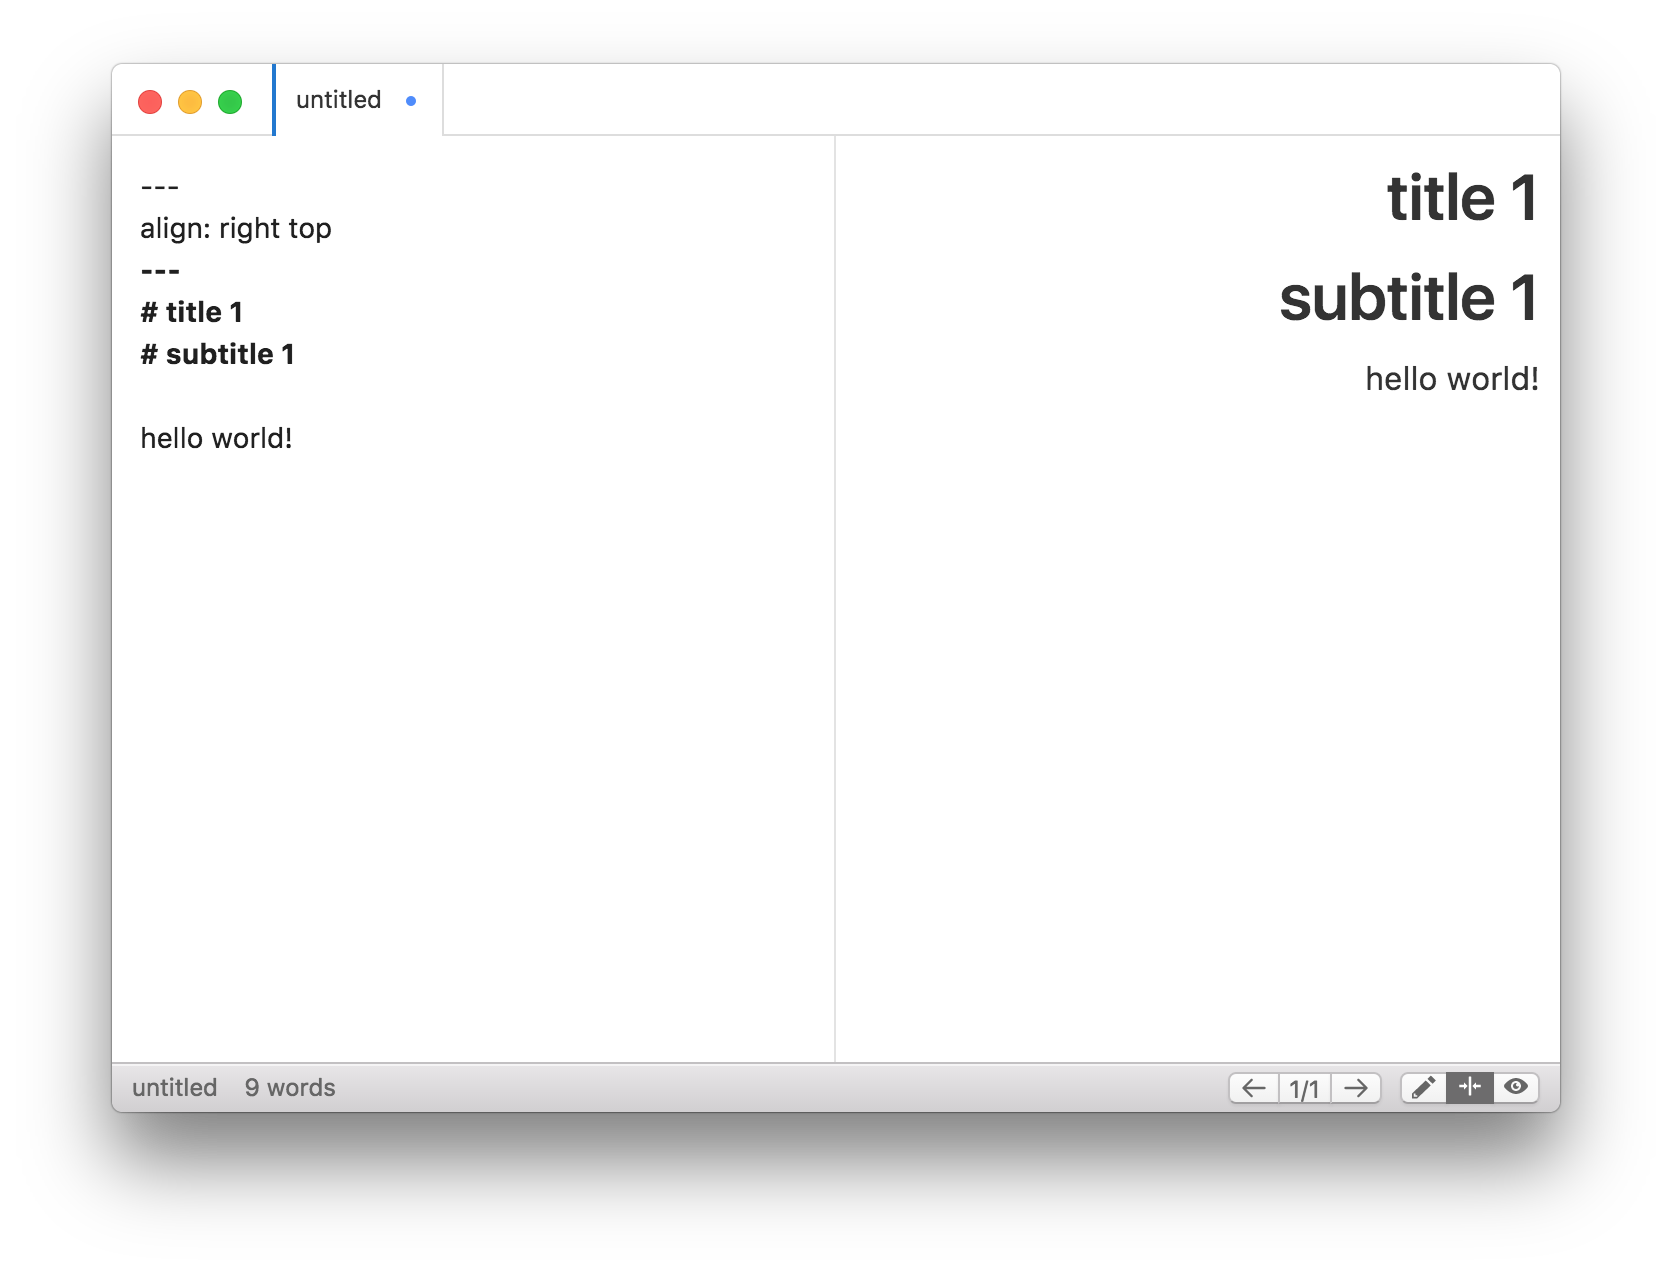Click the 1/1 page indicator

pos(1305,1088)
